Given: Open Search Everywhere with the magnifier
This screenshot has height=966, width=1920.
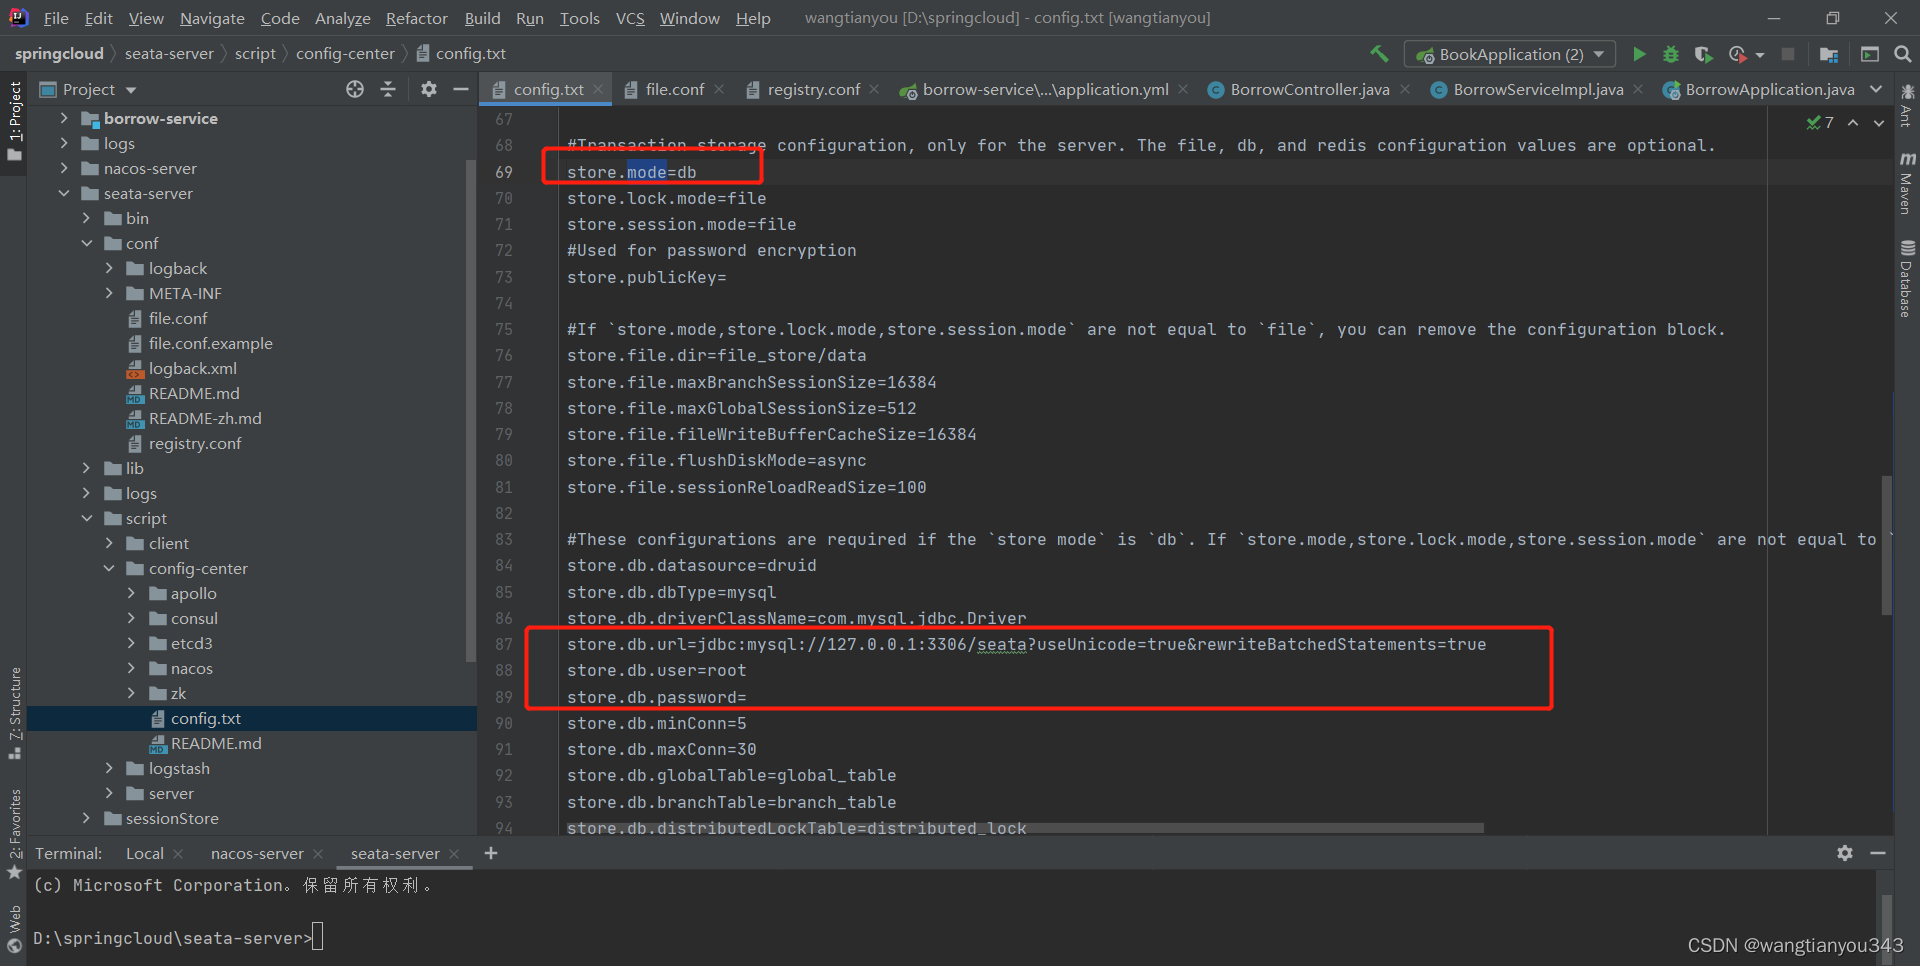Looking at the screenshot, I should (1903, 54).
